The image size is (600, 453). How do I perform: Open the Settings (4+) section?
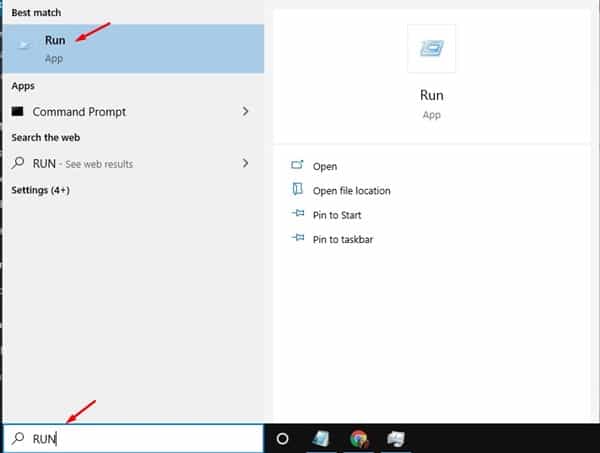click(40, 190)
